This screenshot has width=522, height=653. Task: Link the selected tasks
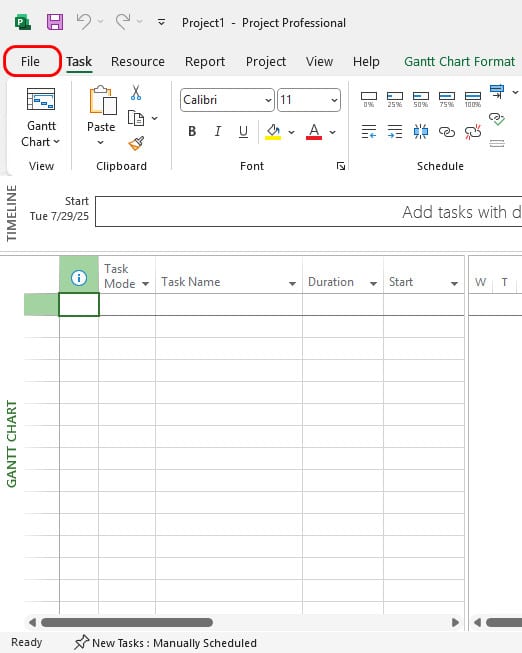pos(447,132)
